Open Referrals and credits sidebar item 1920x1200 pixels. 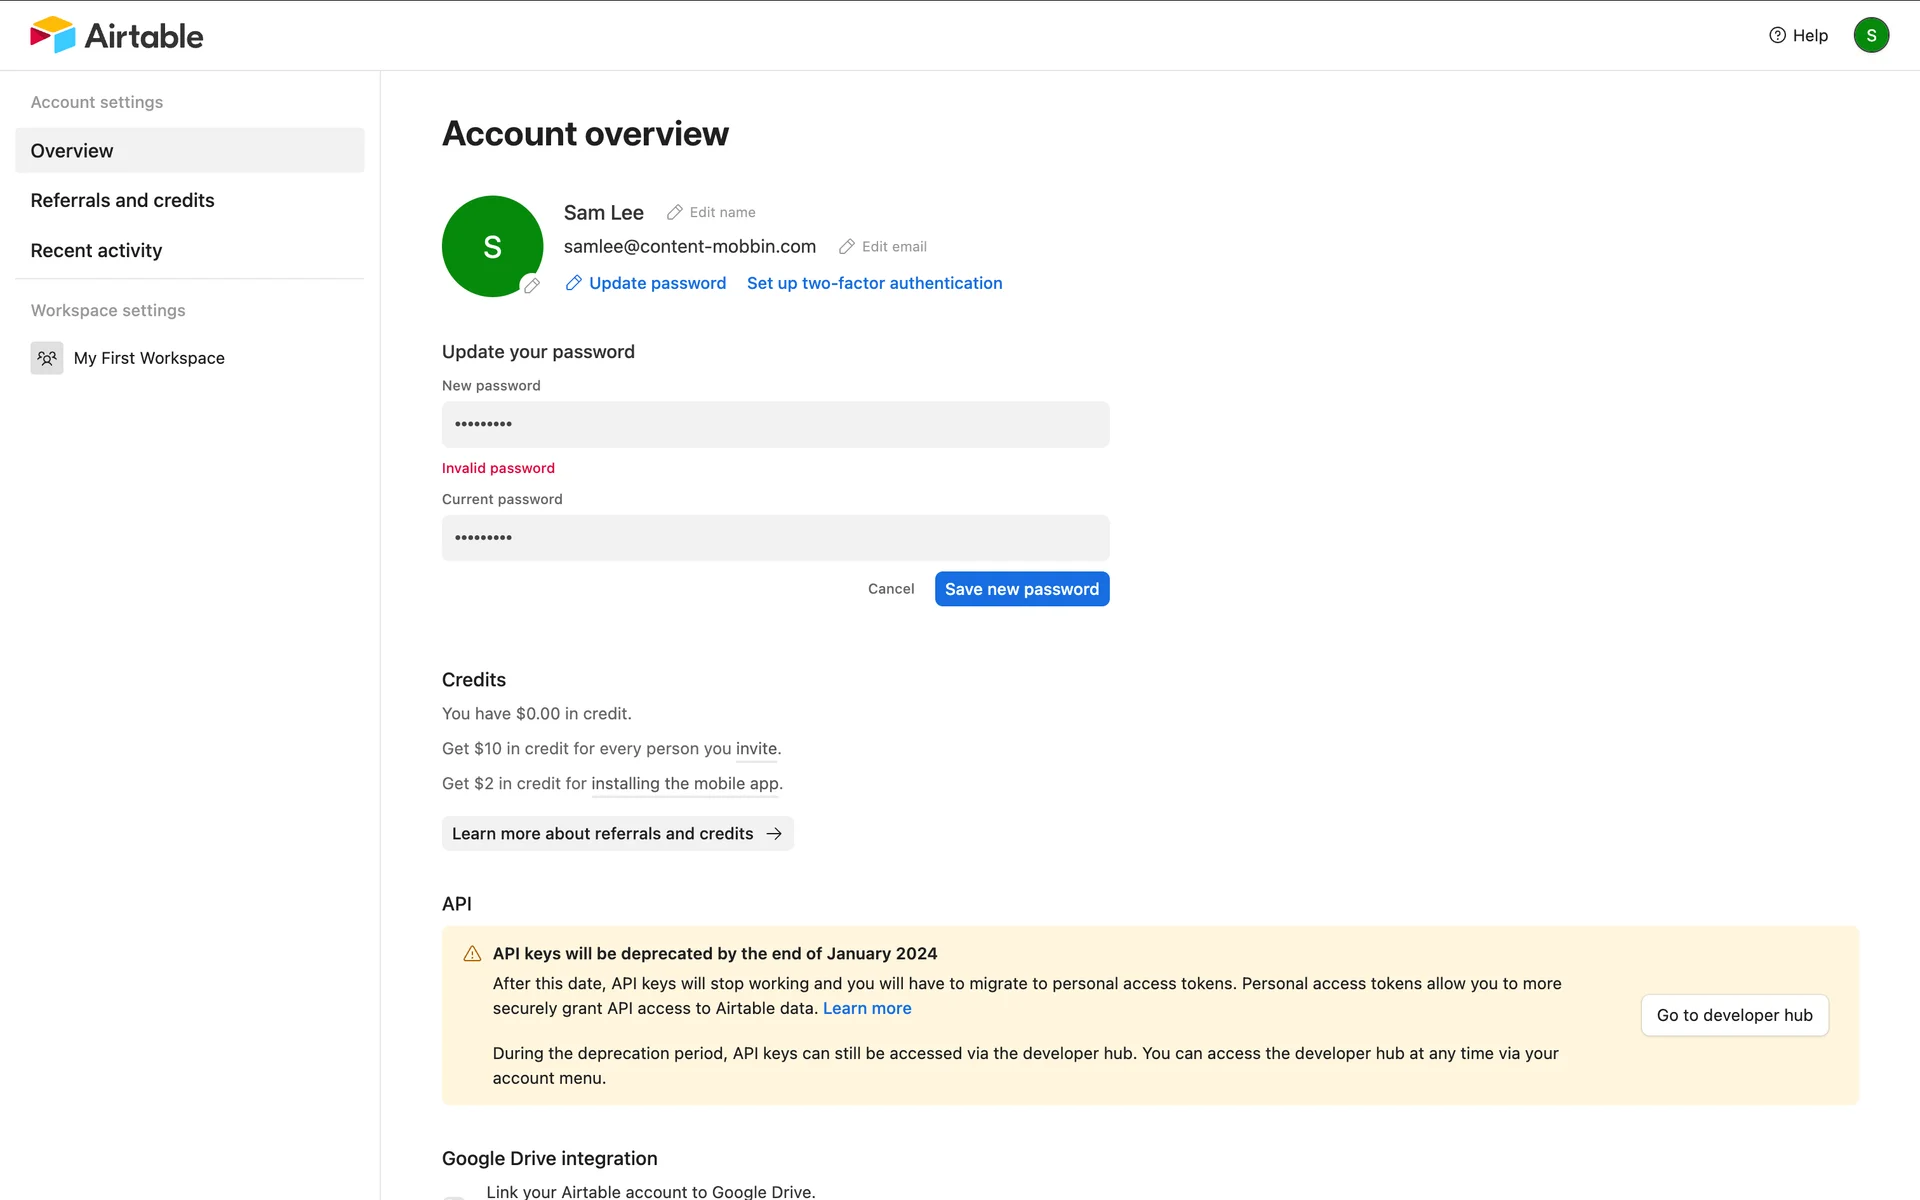(122, 200)
